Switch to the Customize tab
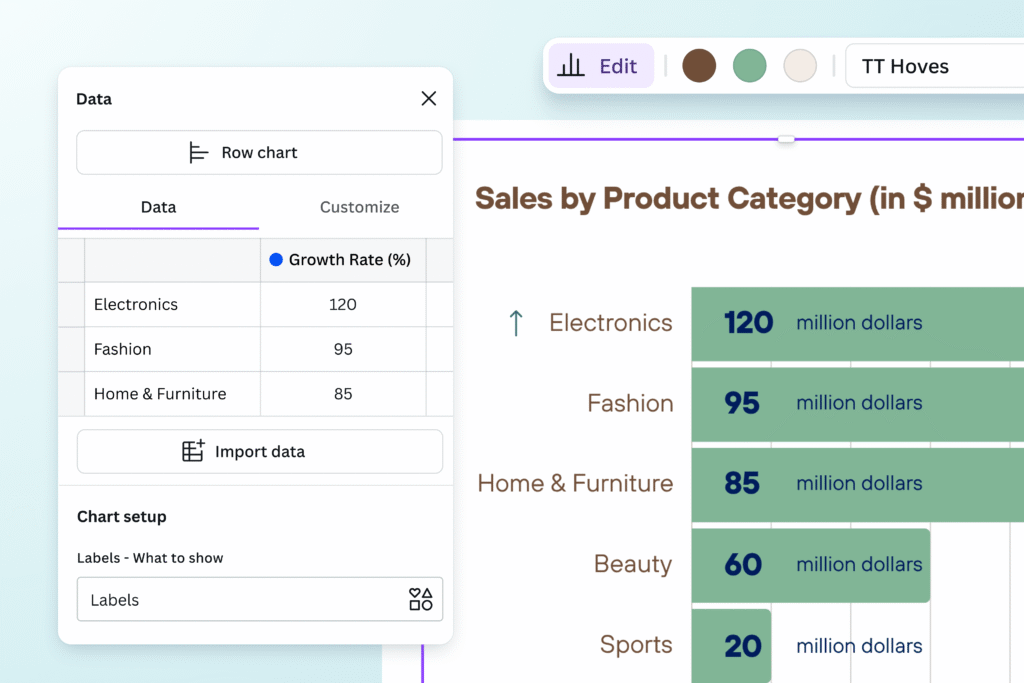This screenshot has width=1024, height=683. [x=359, y=207]
